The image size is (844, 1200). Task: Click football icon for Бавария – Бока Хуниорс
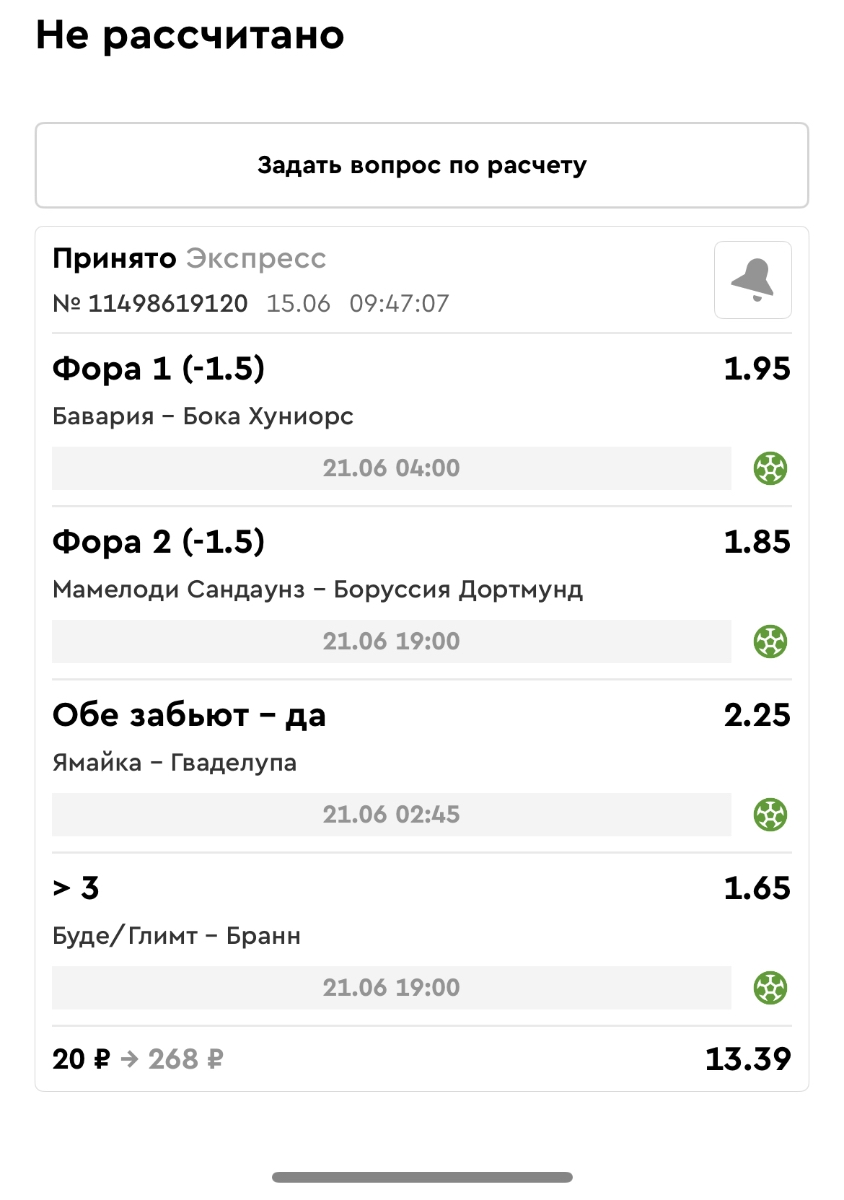pos(770,468)
